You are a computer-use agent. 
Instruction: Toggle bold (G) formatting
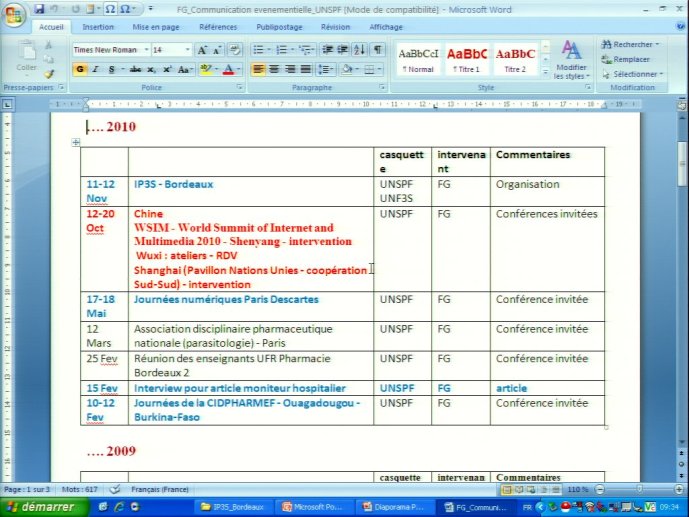pyautogui.click(x=80, y=69)
